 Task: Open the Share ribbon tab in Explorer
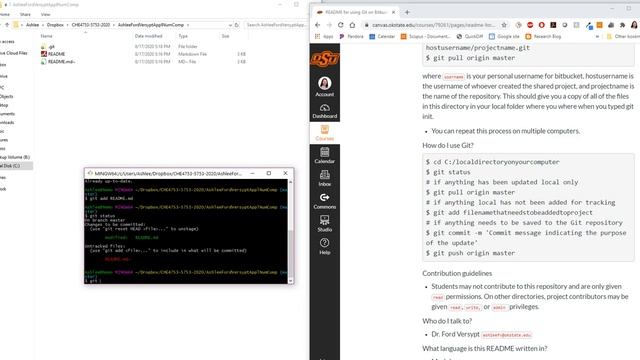[25, 14]
